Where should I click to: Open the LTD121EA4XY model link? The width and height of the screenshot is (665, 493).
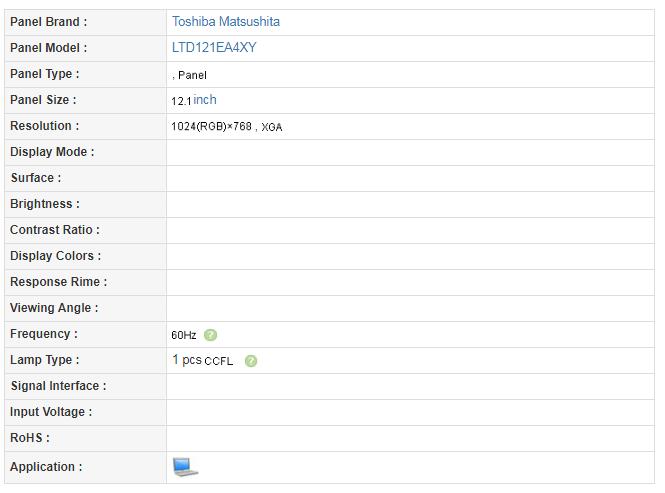click(214, 48)
